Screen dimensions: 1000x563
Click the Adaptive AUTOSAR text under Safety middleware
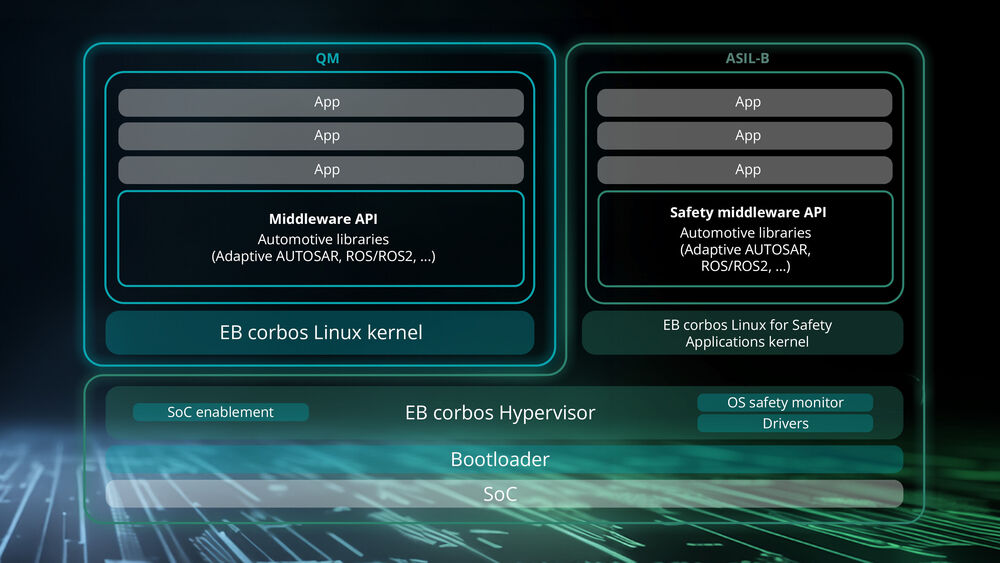point(746,249)
